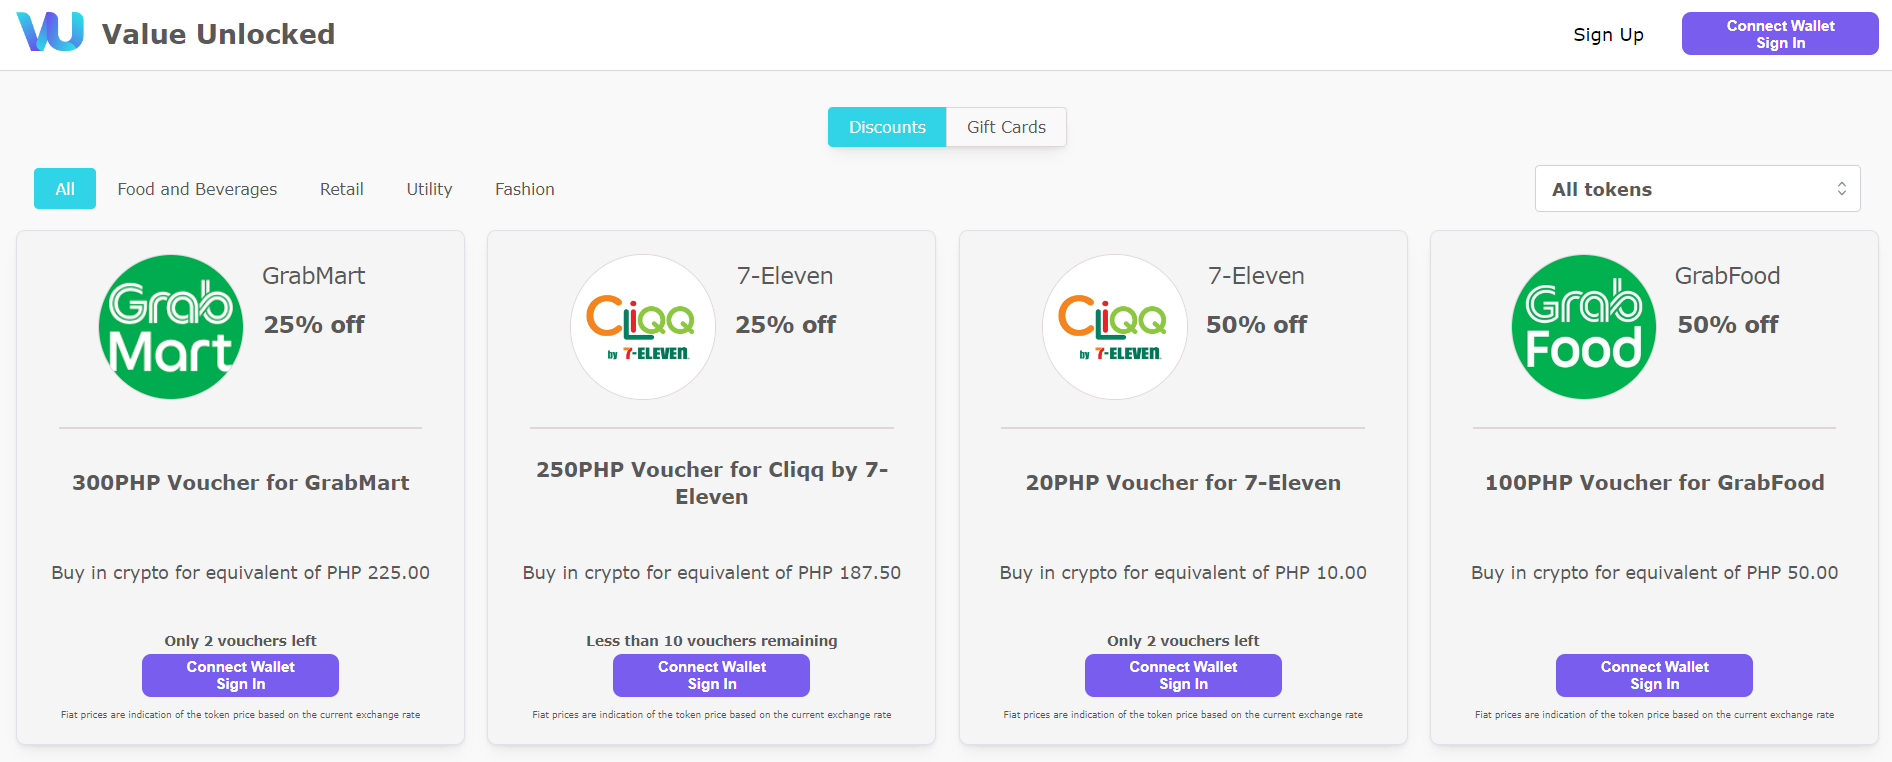This screenshot has width=1892, height=762.
Task: Filter by Food and Beverages
Action: [197, 189]
